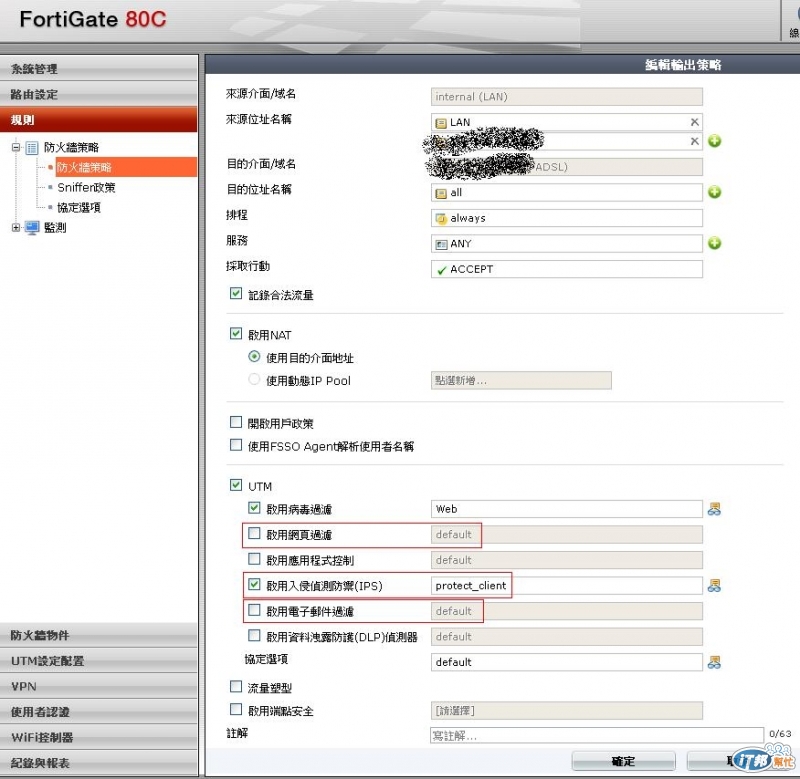The height and width of the screenshot is (779, 800).
Task: Enable 啟用電子郵件過濾 checkbox
Action: 254,610
